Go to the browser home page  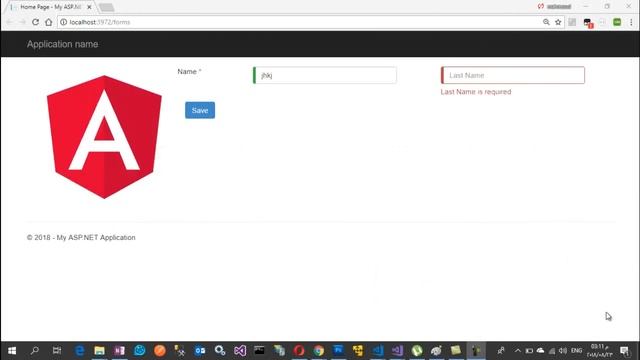(x=49, y=22)
